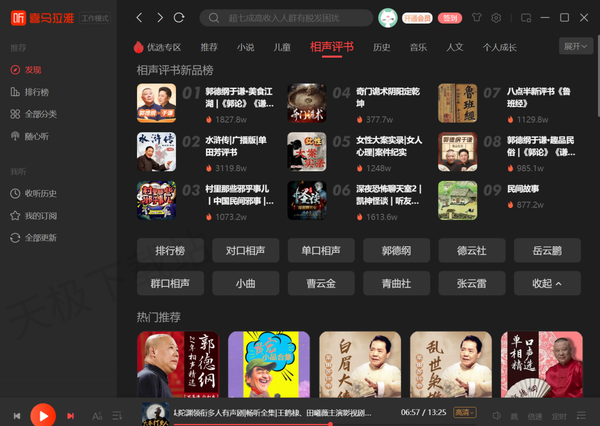The height and width of the screenshot is (426, 600).
Task: Toggle 工作模式 work mode
Action: (95, 18)
